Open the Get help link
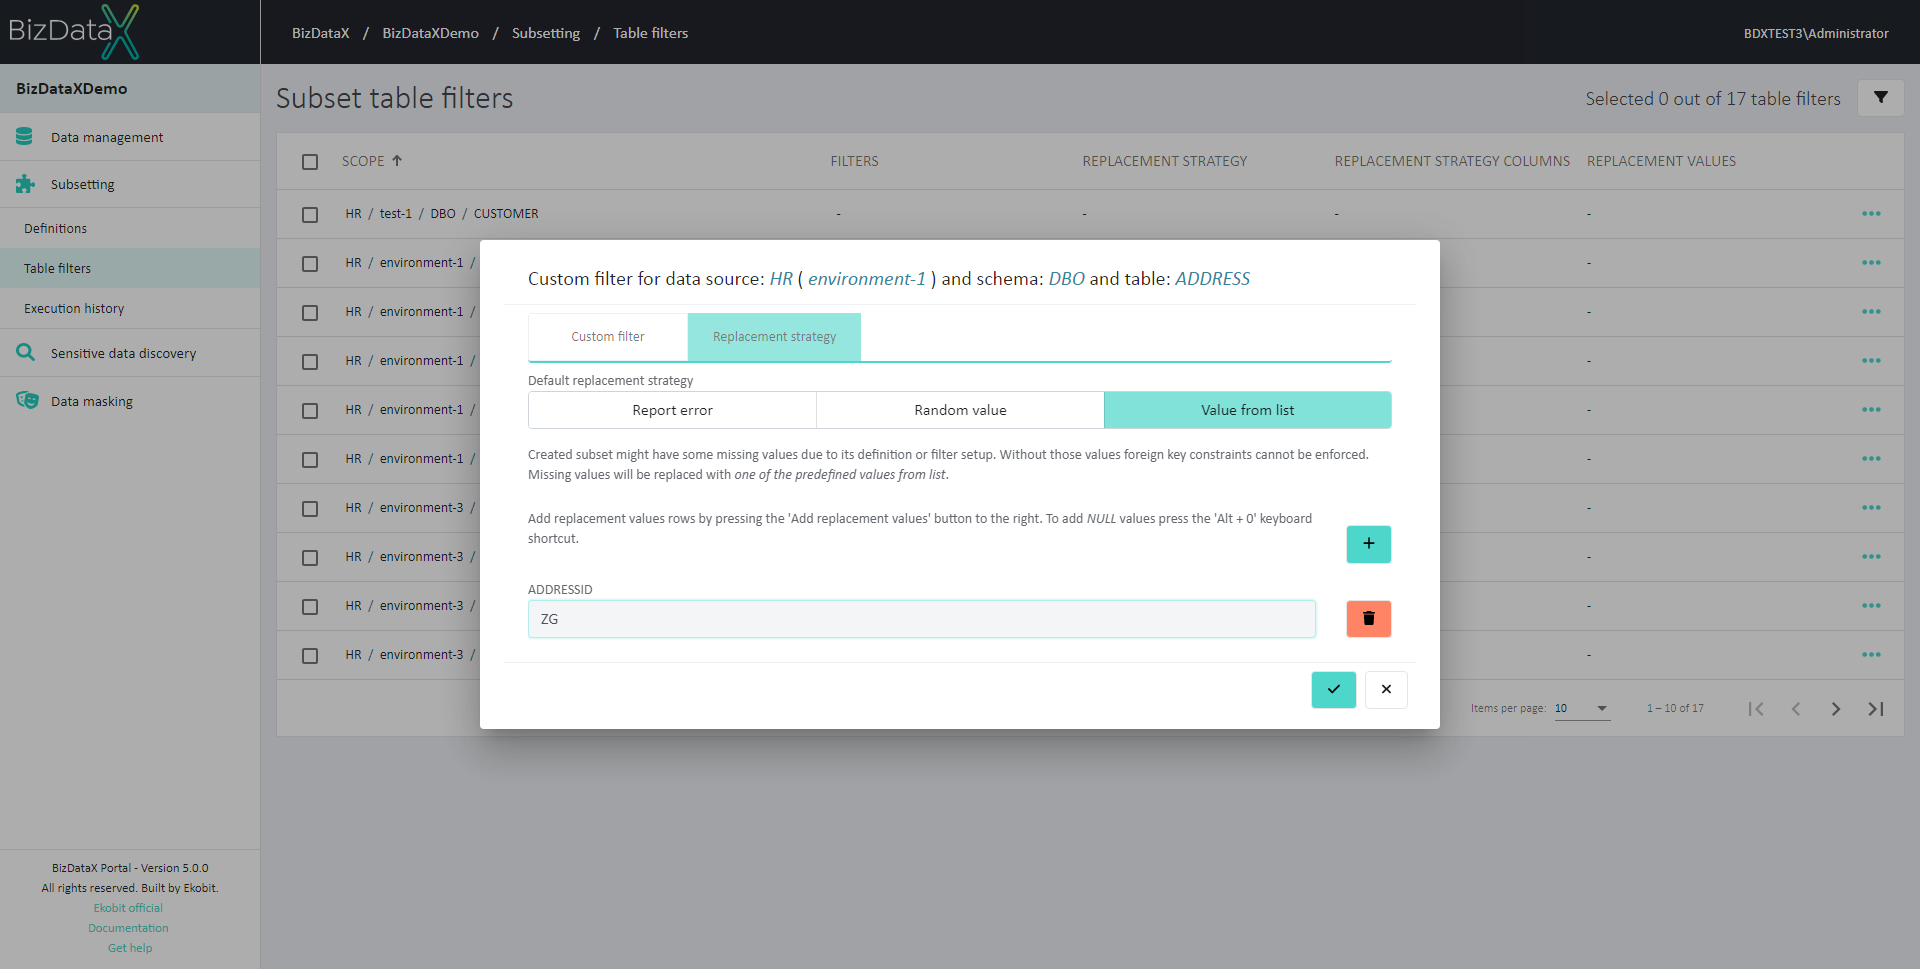 [130, 948]
